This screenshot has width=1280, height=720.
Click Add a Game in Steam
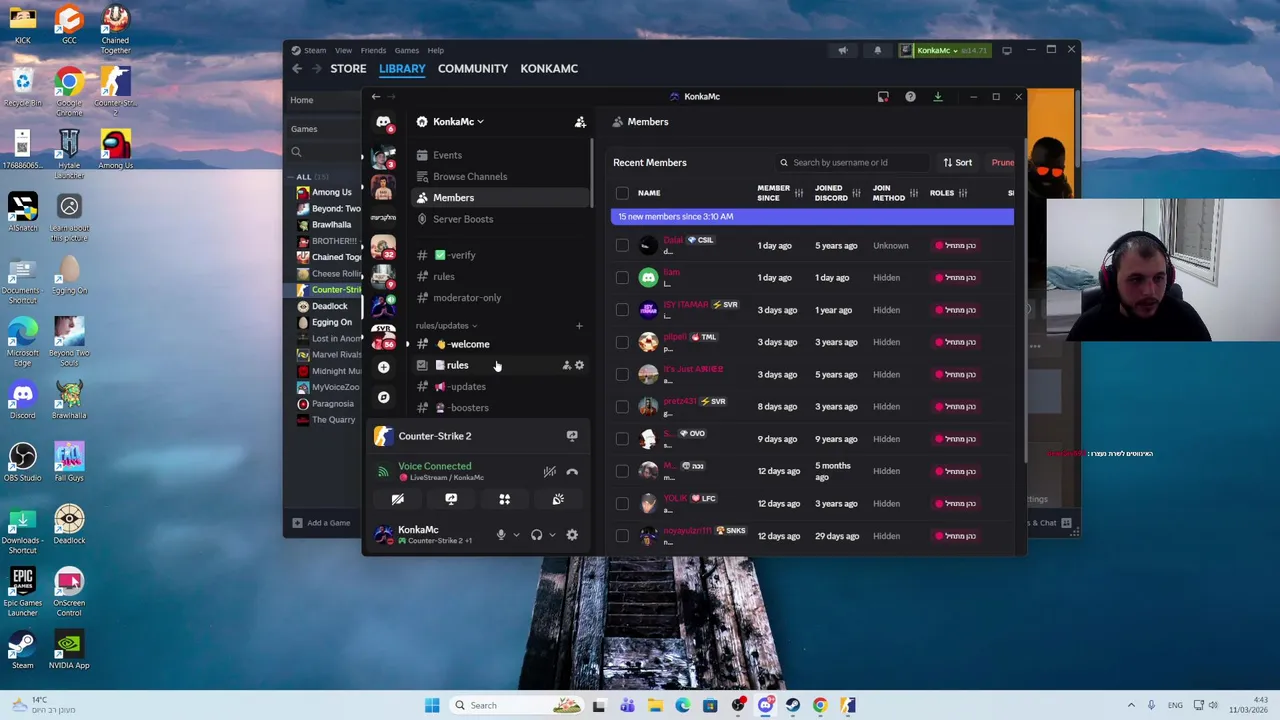(x=321, y=523)
